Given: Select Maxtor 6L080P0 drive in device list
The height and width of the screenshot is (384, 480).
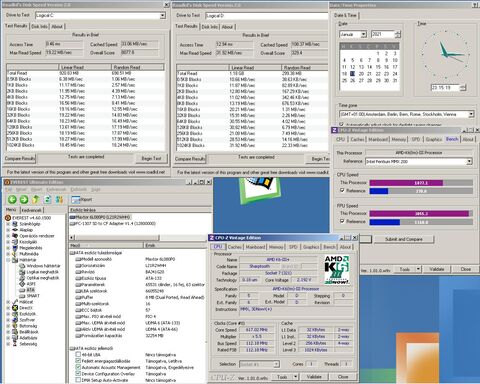Looking at the screenshot, I should click(100, 217).
